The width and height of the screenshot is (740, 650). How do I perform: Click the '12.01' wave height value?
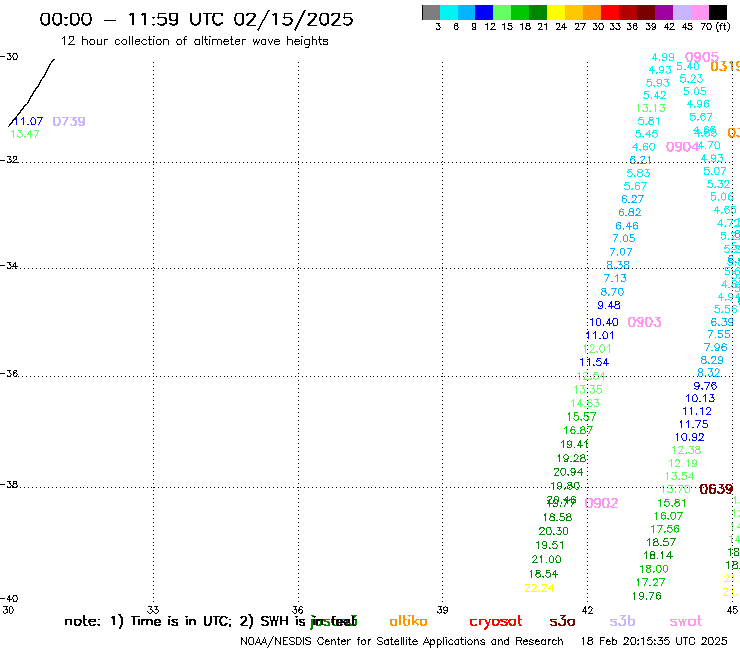point(597,349)
